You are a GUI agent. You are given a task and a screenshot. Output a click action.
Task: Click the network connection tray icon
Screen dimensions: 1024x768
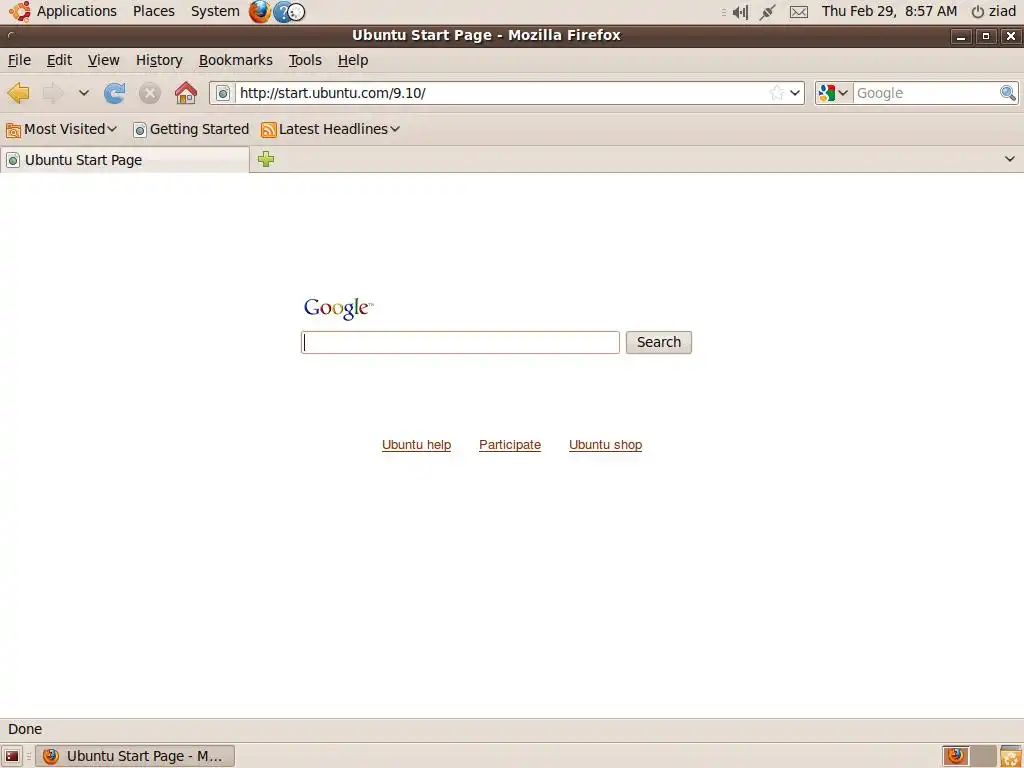click(x=768, y=12)
